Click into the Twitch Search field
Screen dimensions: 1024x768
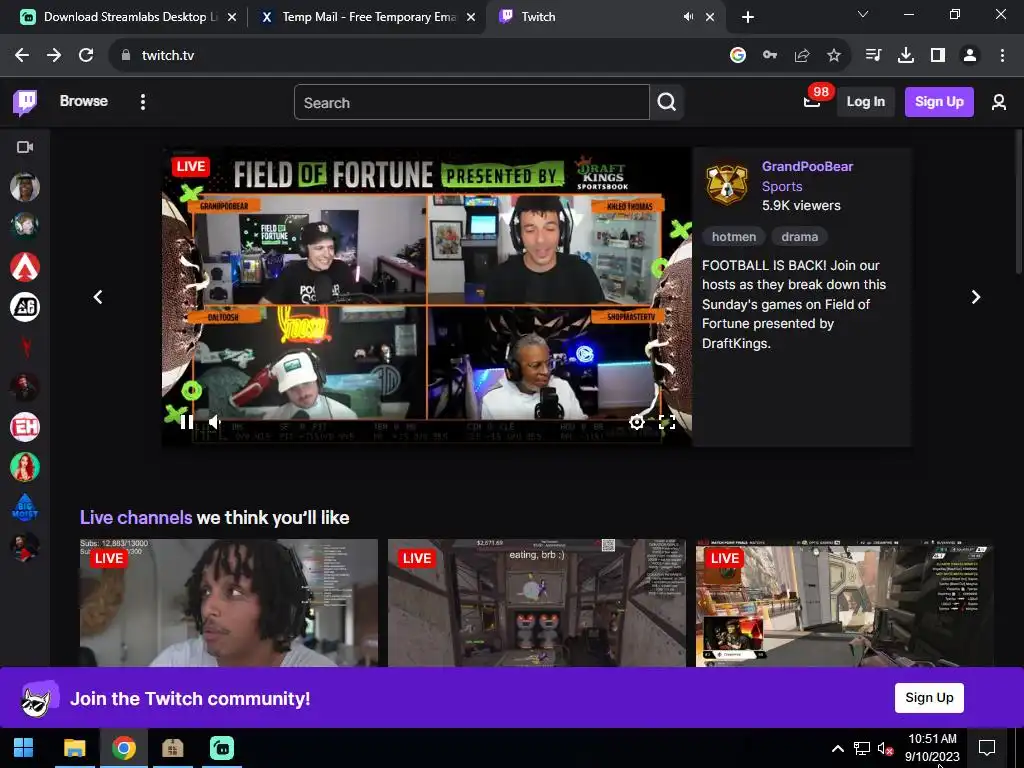click(472, 103)
